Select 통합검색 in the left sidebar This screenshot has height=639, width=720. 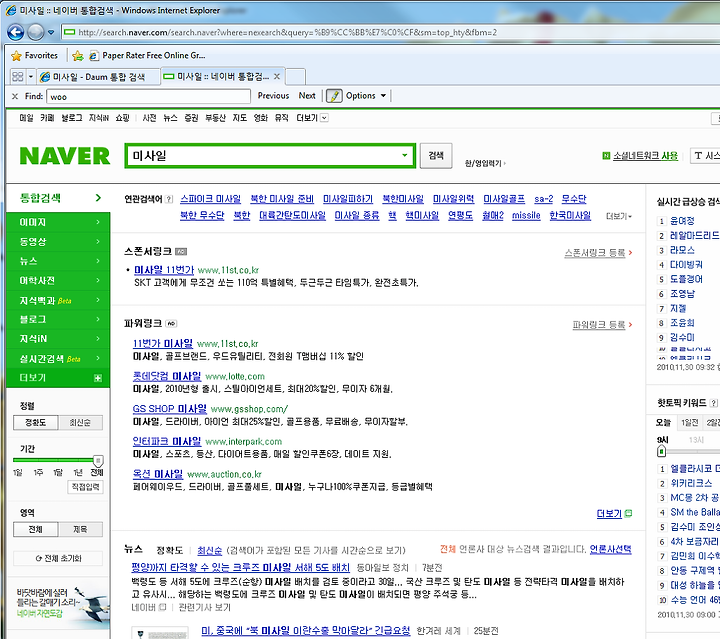[x=59, y=198]
